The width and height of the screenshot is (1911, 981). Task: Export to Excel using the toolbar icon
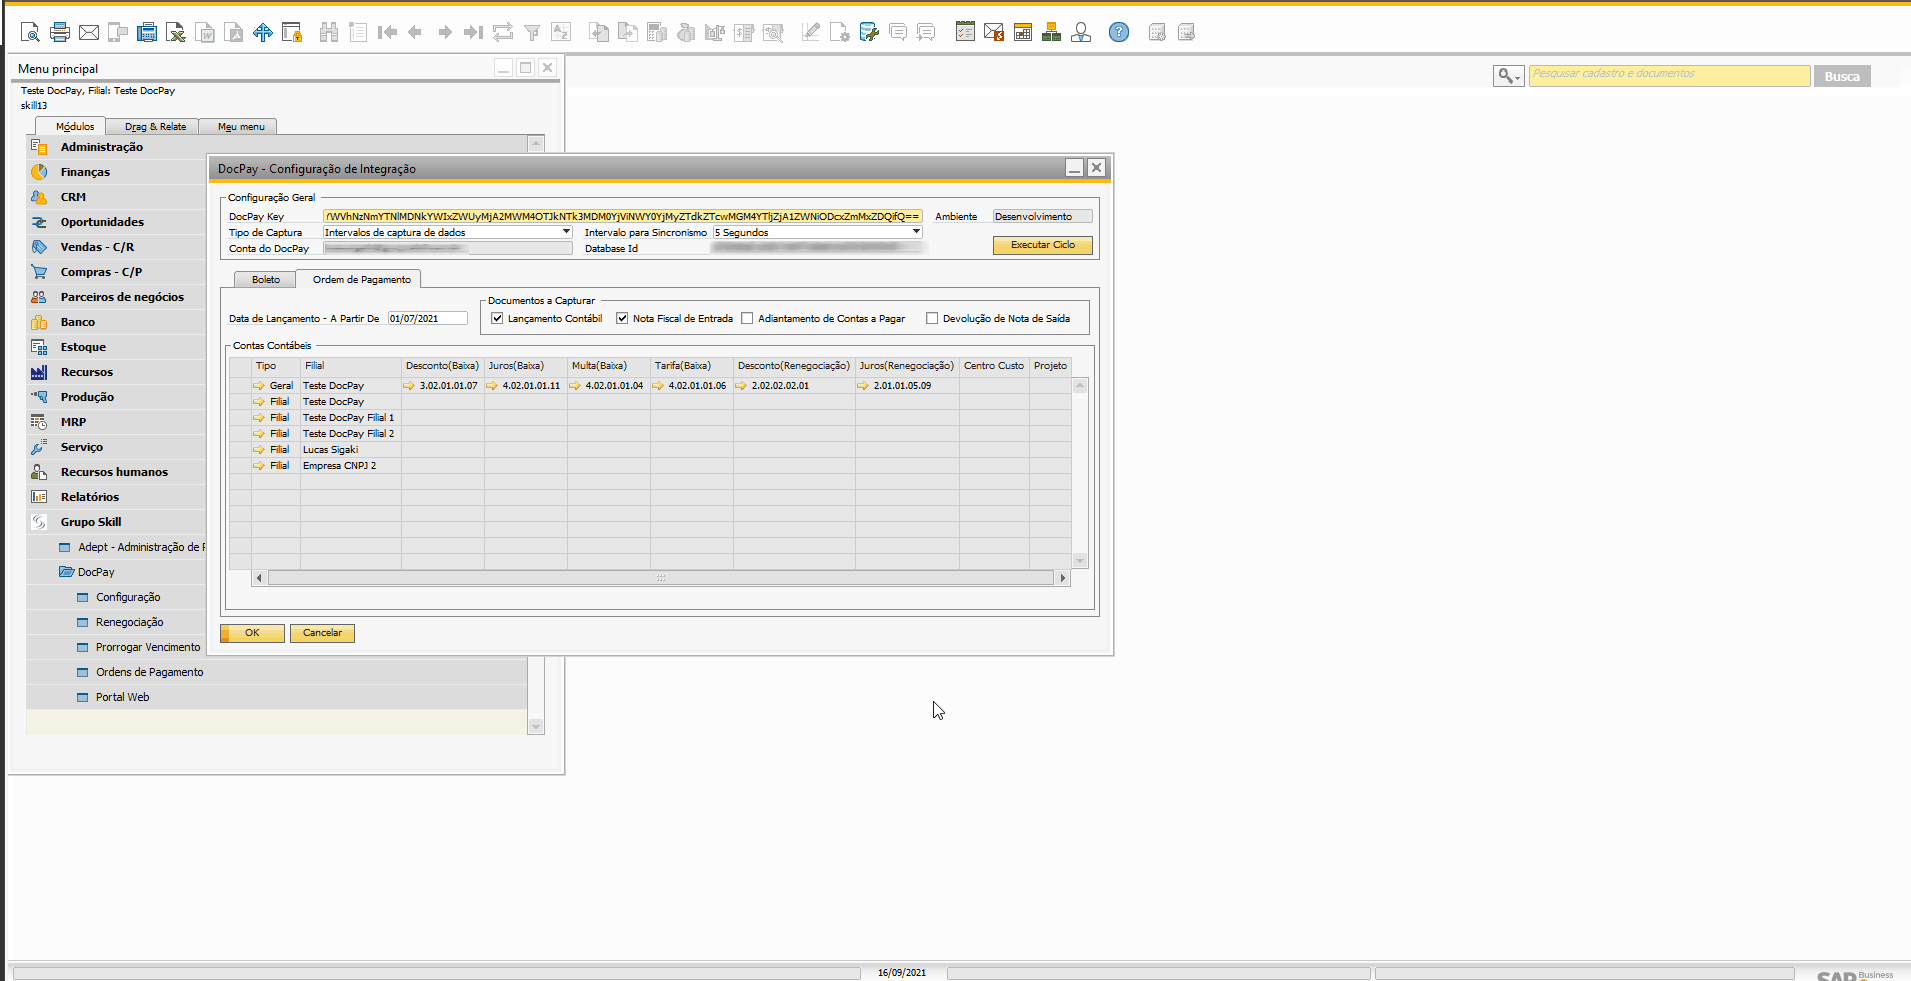coord(176,32)
